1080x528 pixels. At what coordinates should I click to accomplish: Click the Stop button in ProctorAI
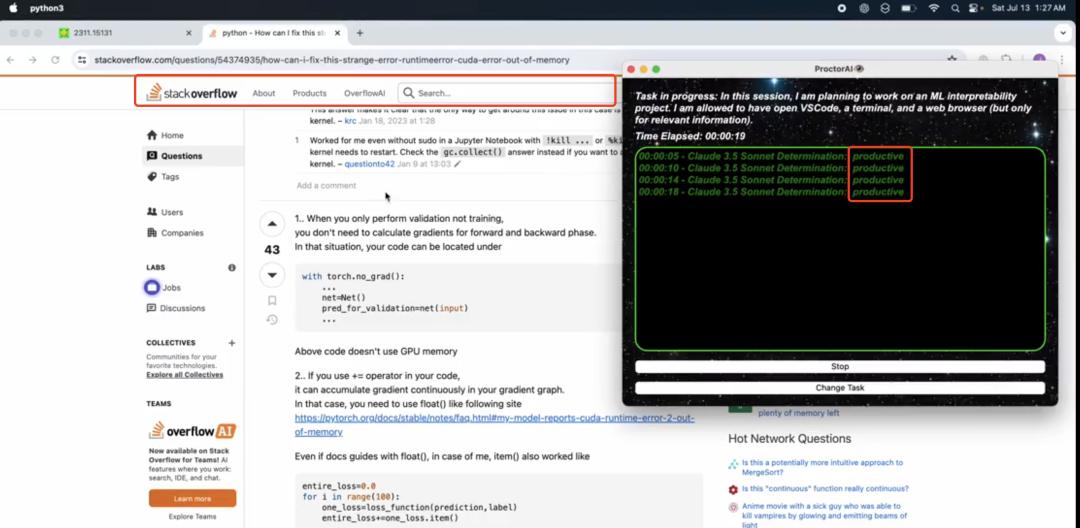pyautogui.click(x=840, y=367)
